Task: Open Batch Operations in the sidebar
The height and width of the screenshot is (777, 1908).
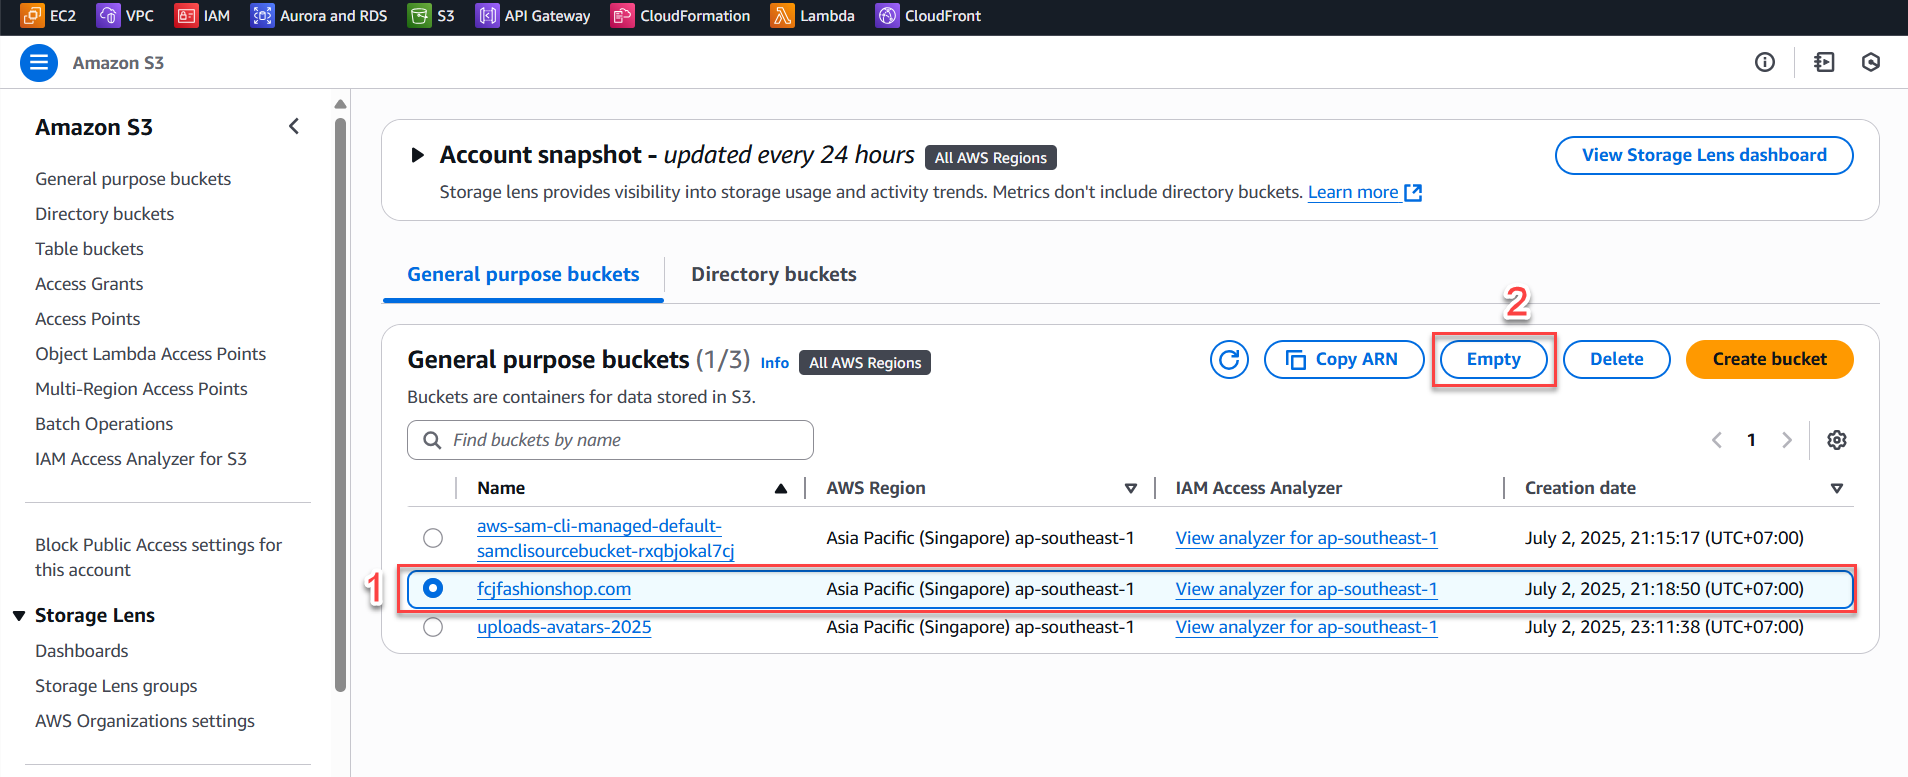Action: coord(104,424)
